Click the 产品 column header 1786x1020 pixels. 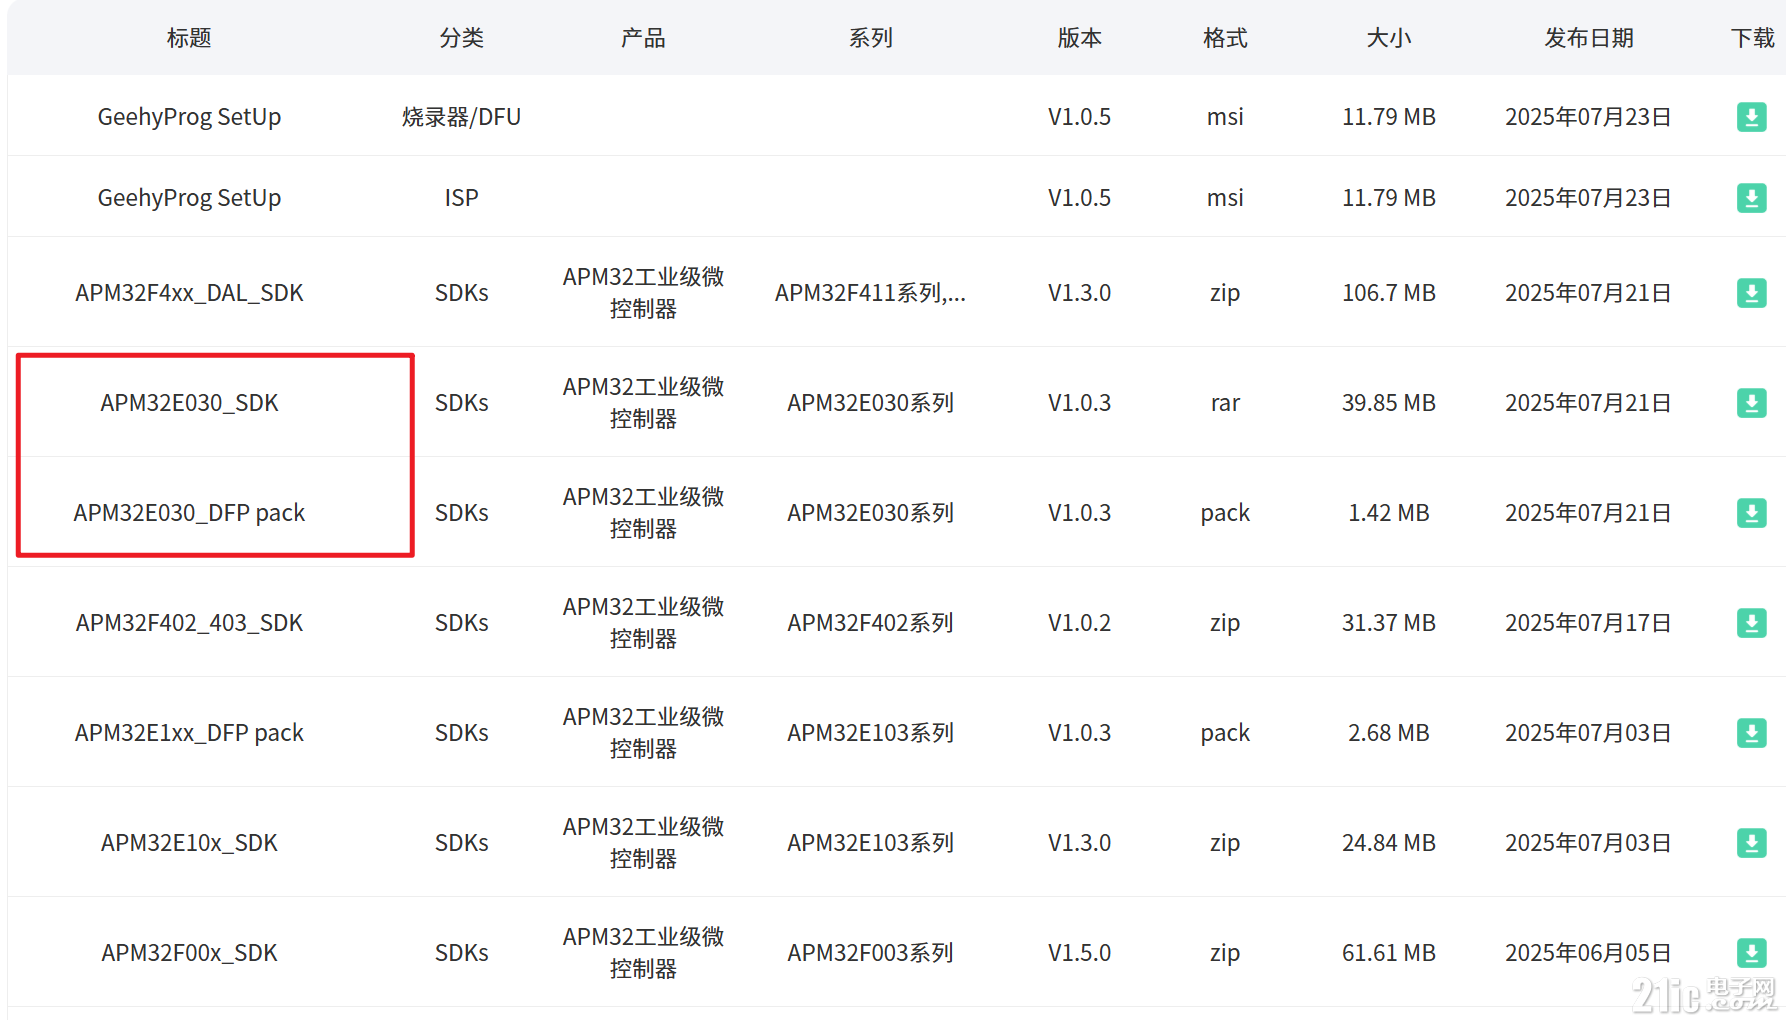click(x=643, y=38)
